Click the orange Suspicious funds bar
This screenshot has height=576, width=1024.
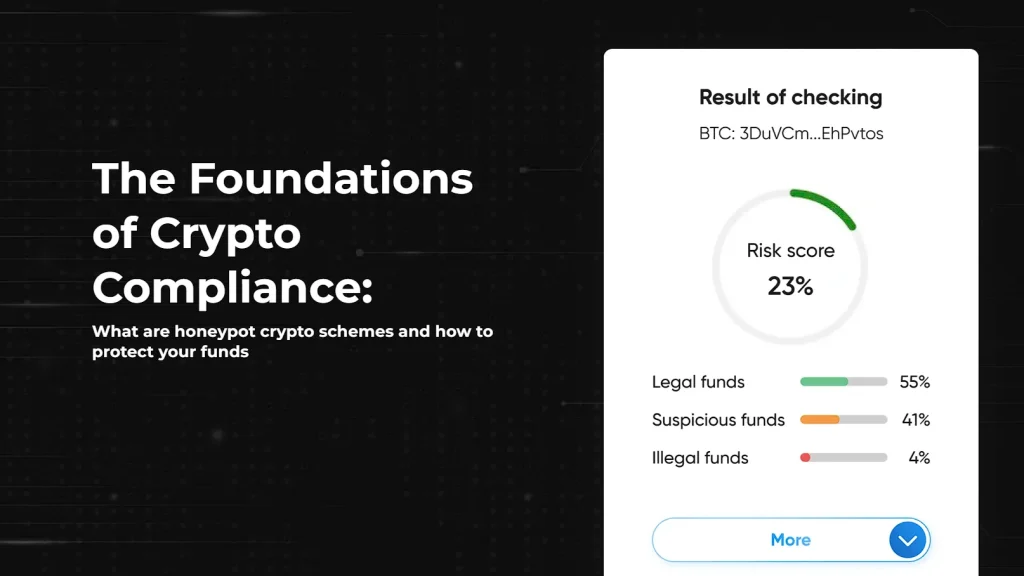click(x=843, y=419)
